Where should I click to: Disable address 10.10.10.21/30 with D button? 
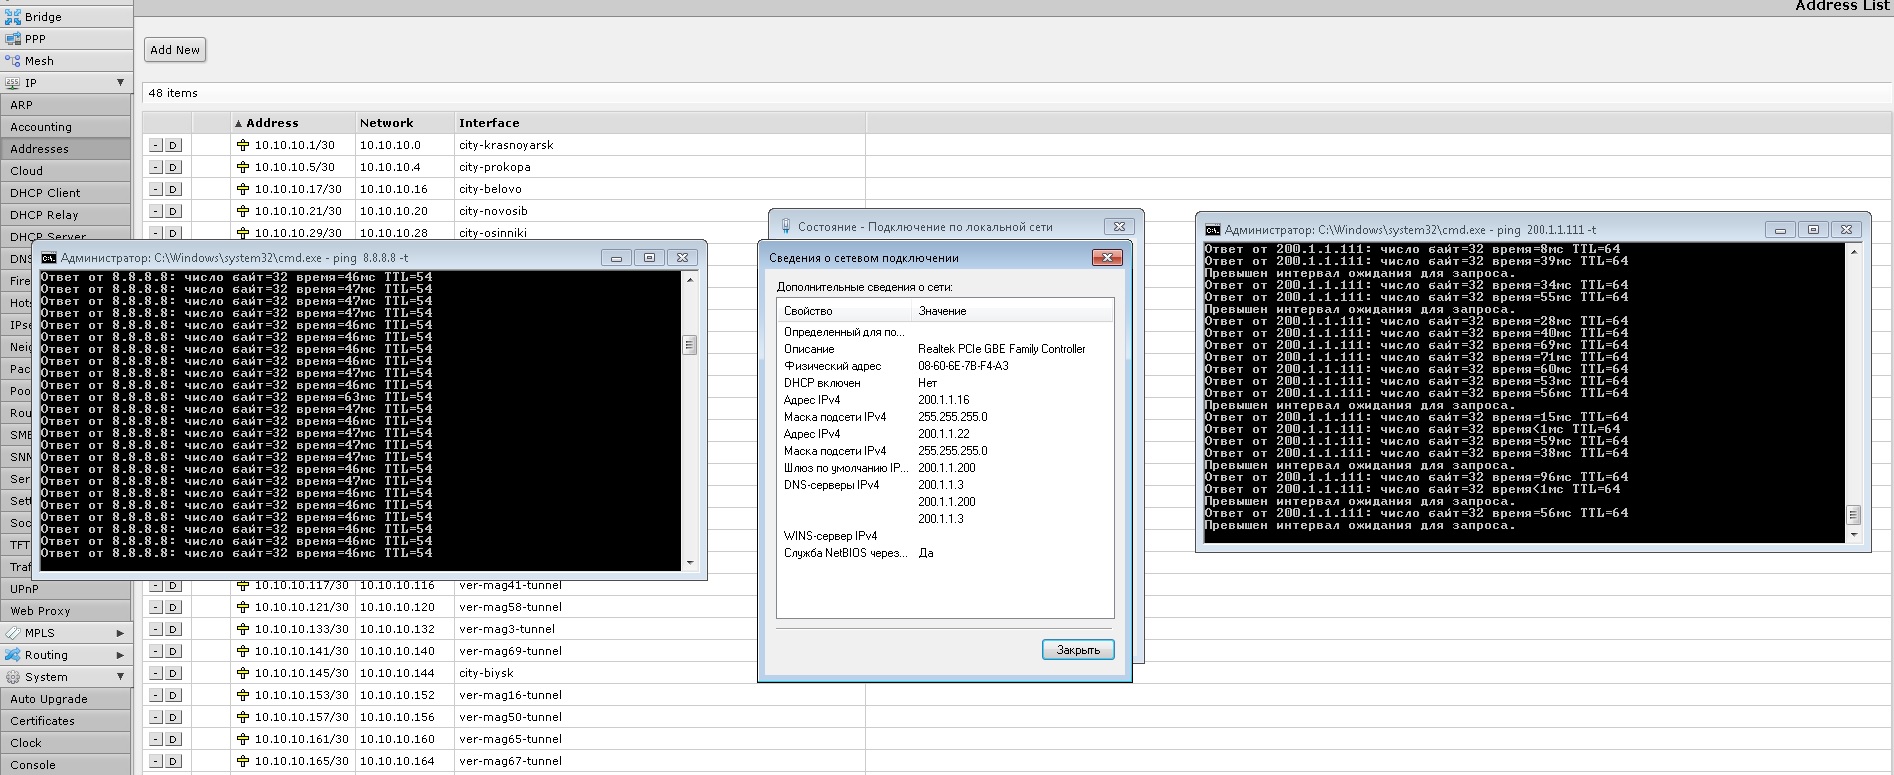pos(173,211)
